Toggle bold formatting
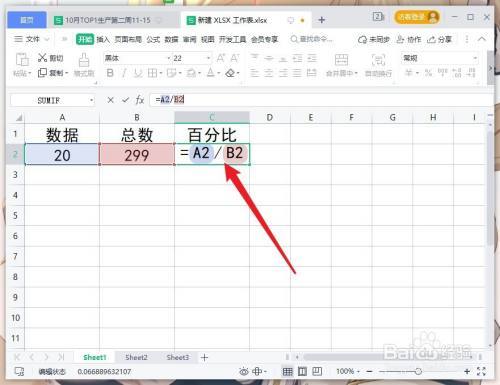This screenshot has height=385, width=500. 110,73
